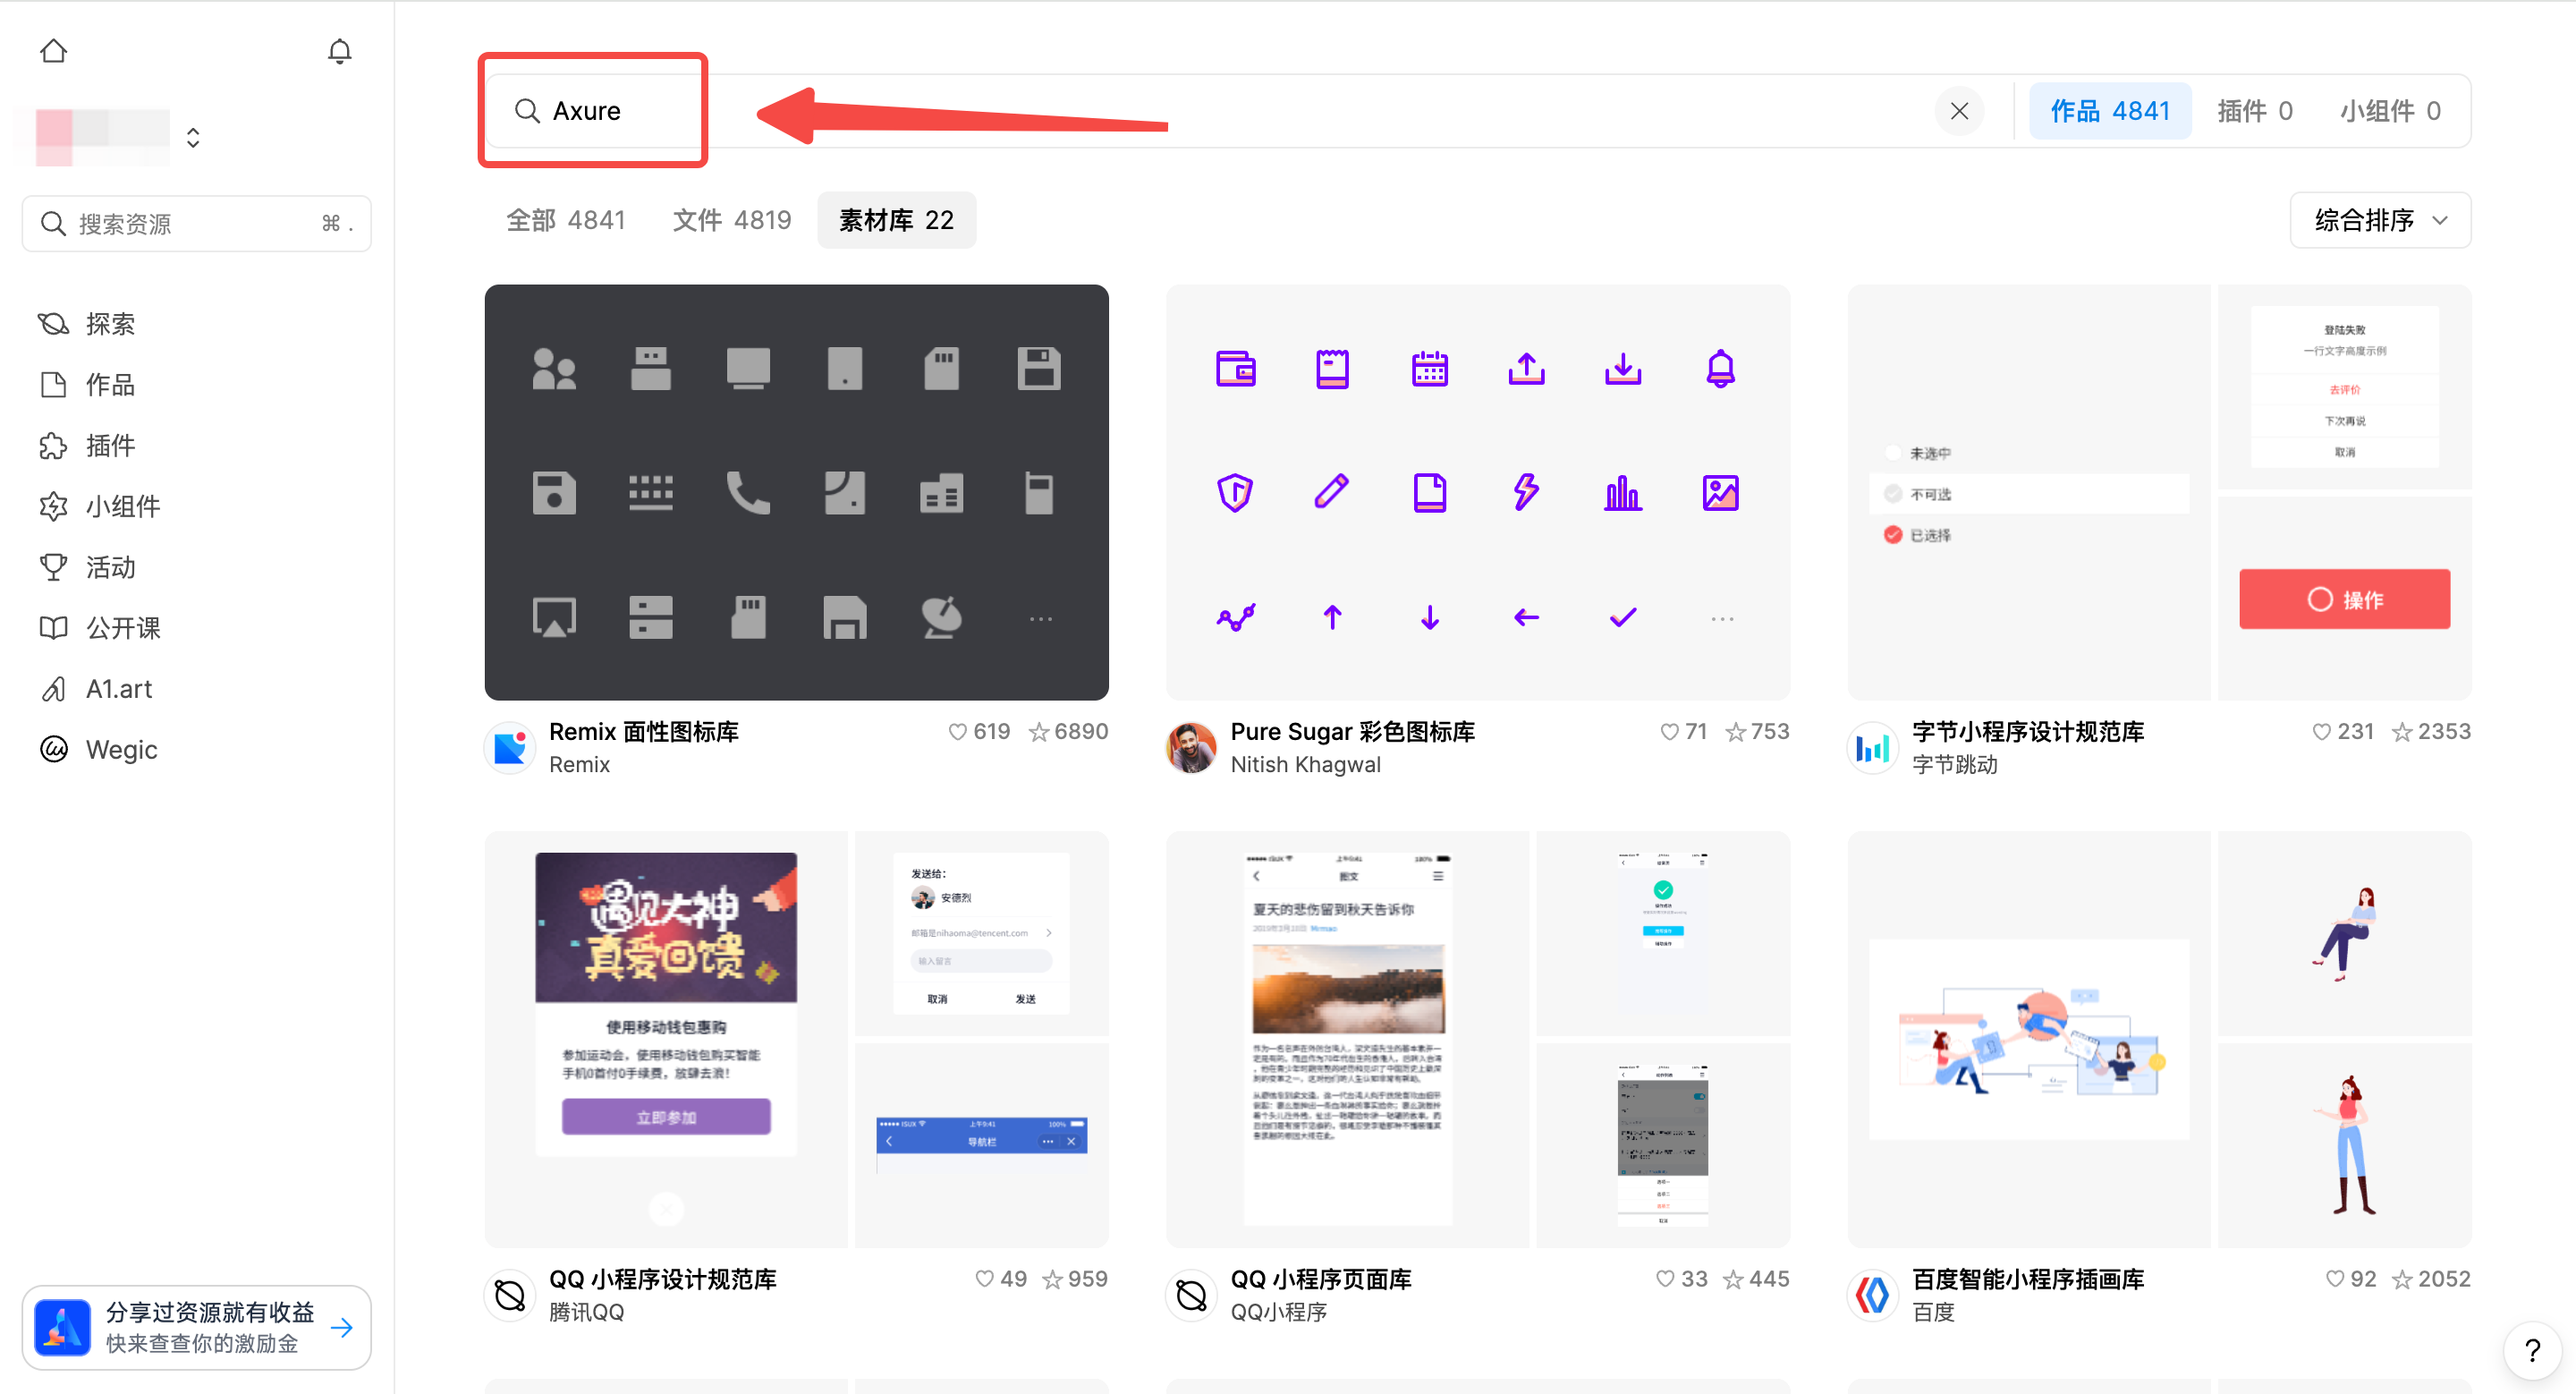Open the 分享过资源就有收益 banner link

196,1327
